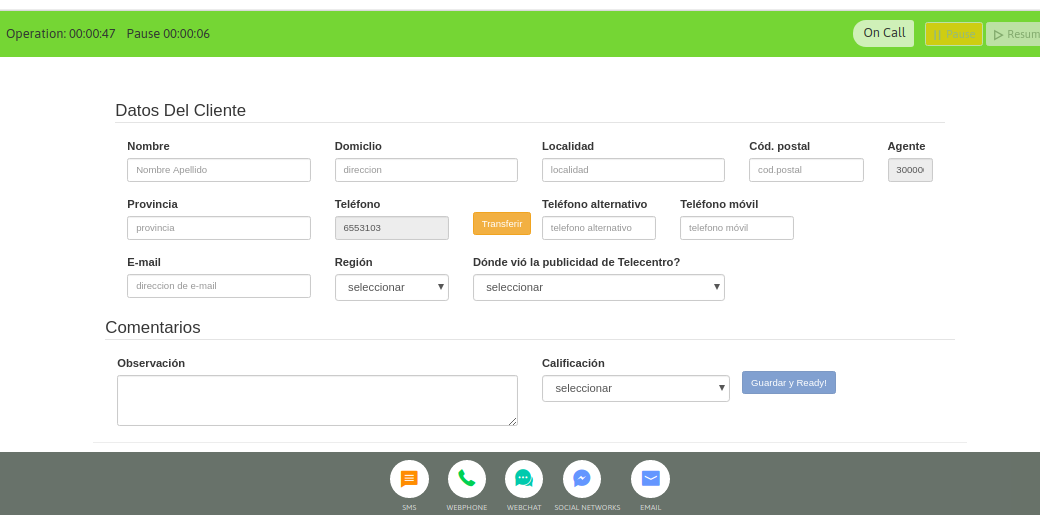Focus the Localidad input field
Screen dimensions: 1040x515
[633, 170]
